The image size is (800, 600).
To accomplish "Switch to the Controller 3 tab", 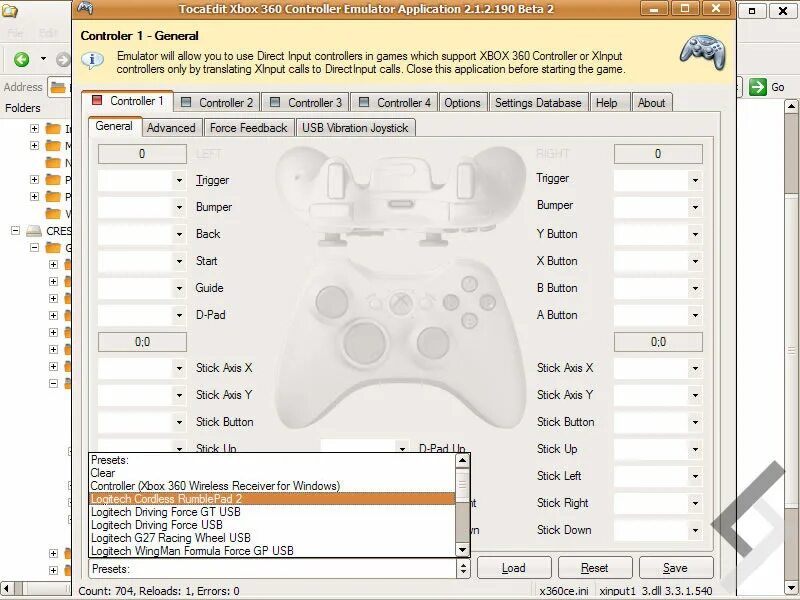I will tap(306, 103).
